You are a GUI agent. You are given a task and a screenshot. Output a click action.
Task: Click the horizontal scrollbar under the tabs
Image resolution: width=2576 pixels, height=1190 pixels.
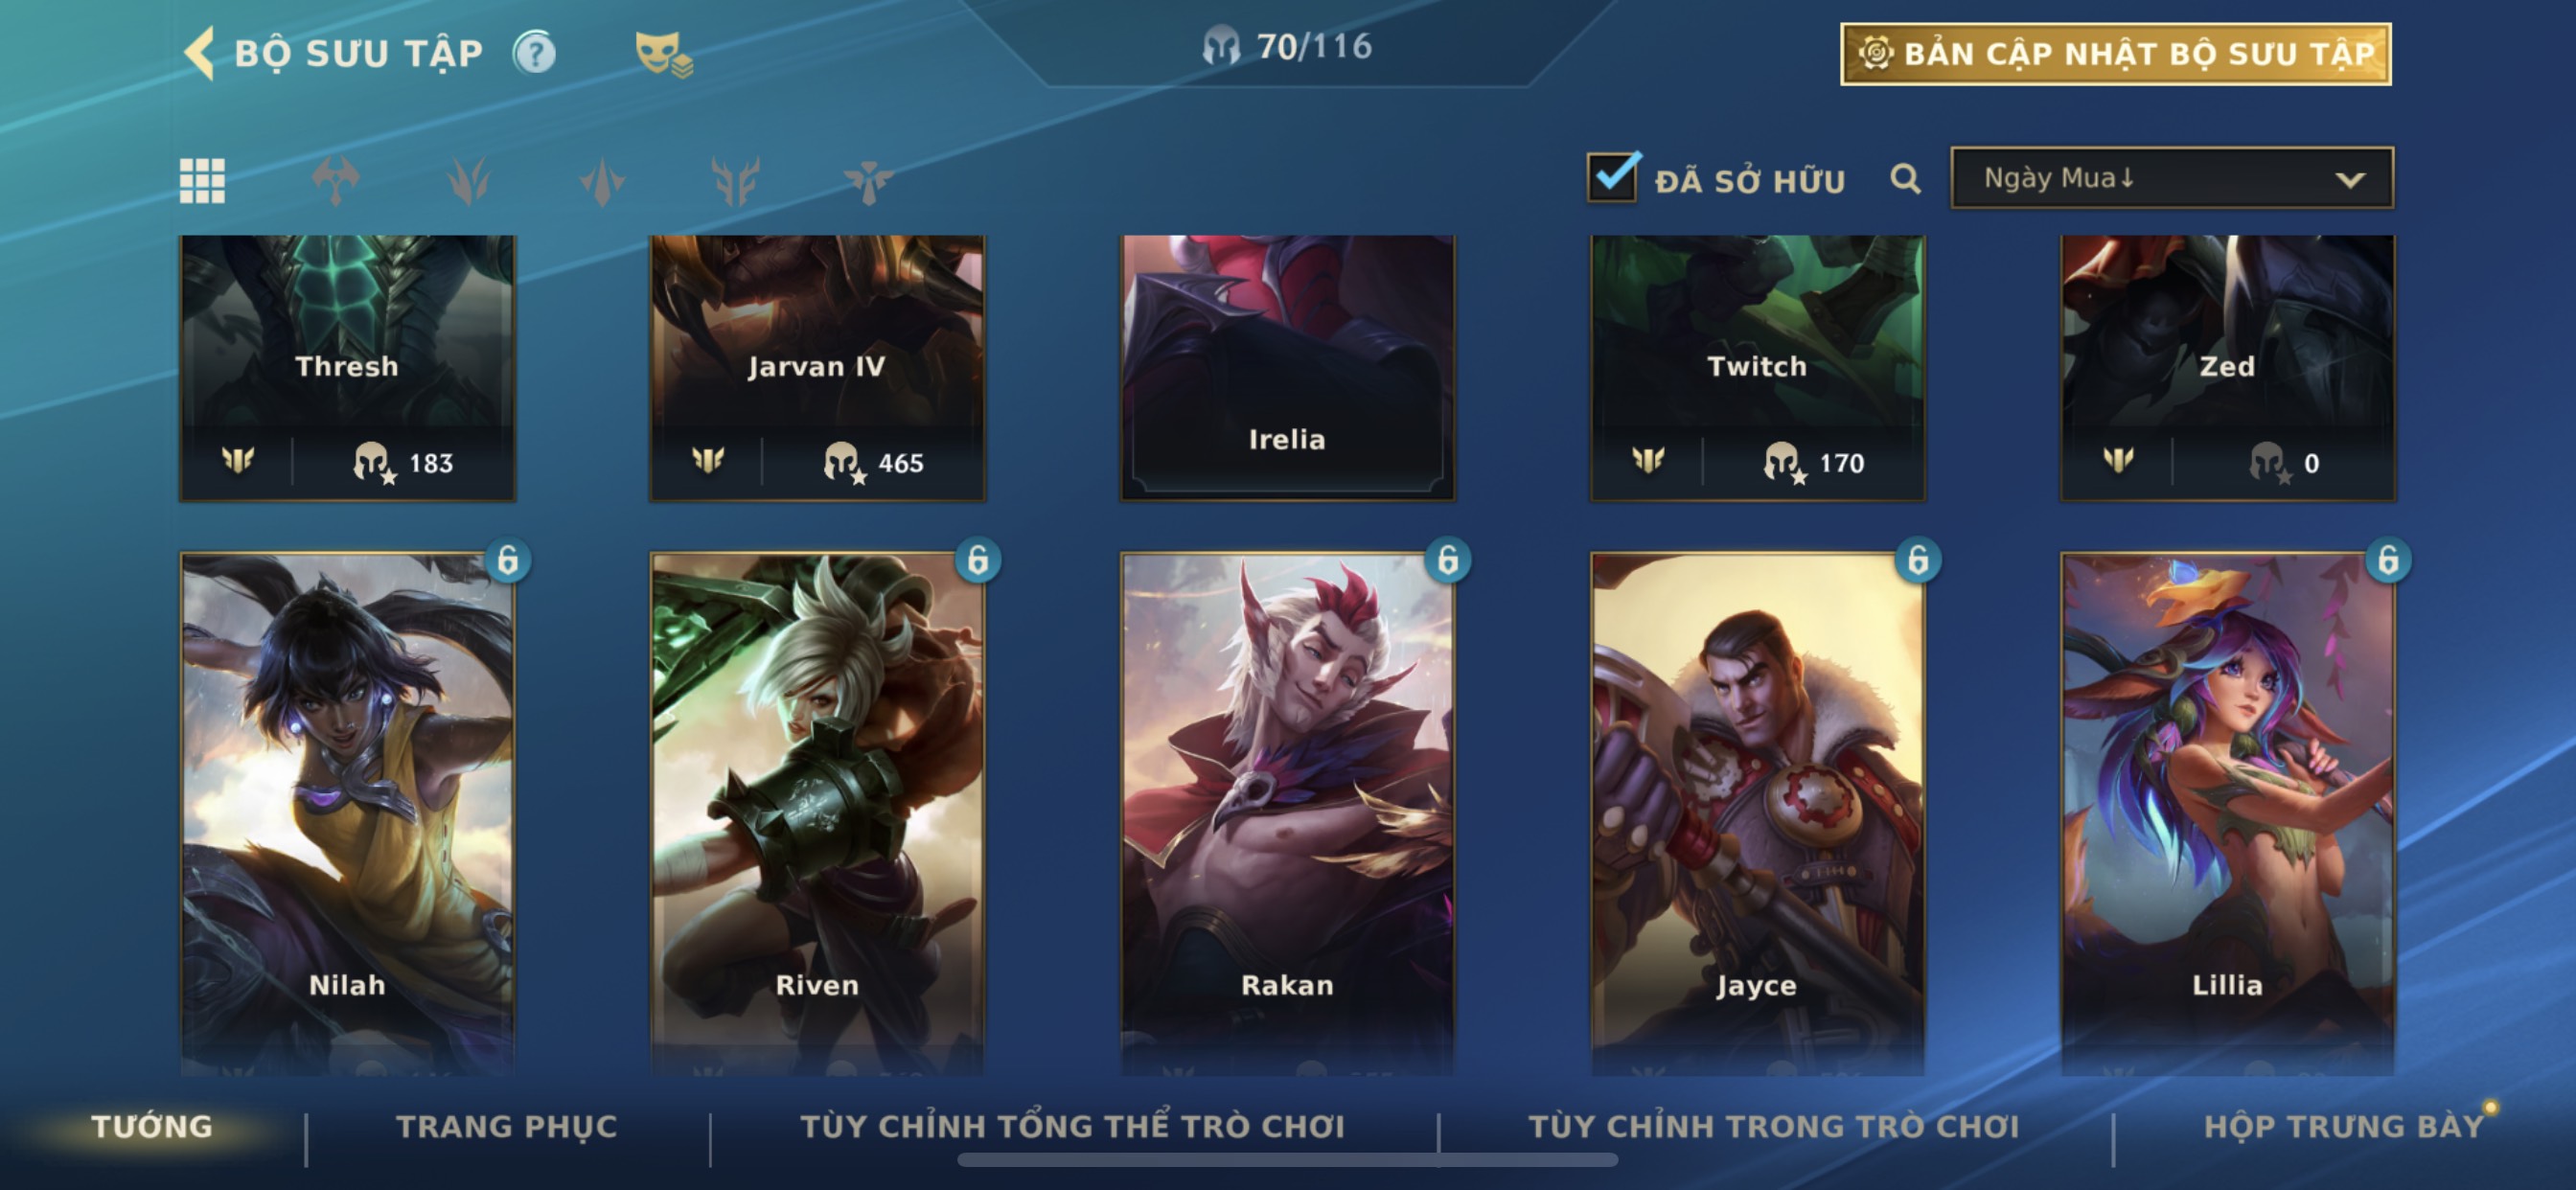tap(1287, 1160)
